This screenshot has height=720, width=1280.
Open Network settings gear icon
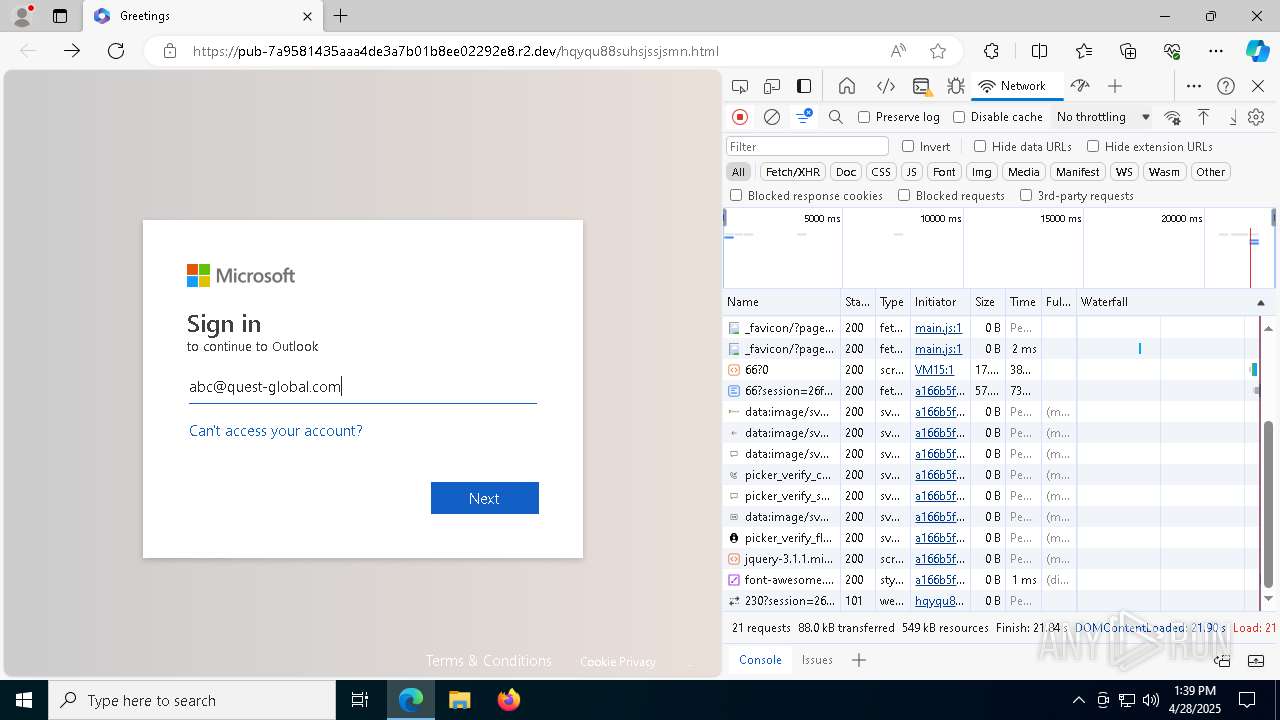(1257, 117)
